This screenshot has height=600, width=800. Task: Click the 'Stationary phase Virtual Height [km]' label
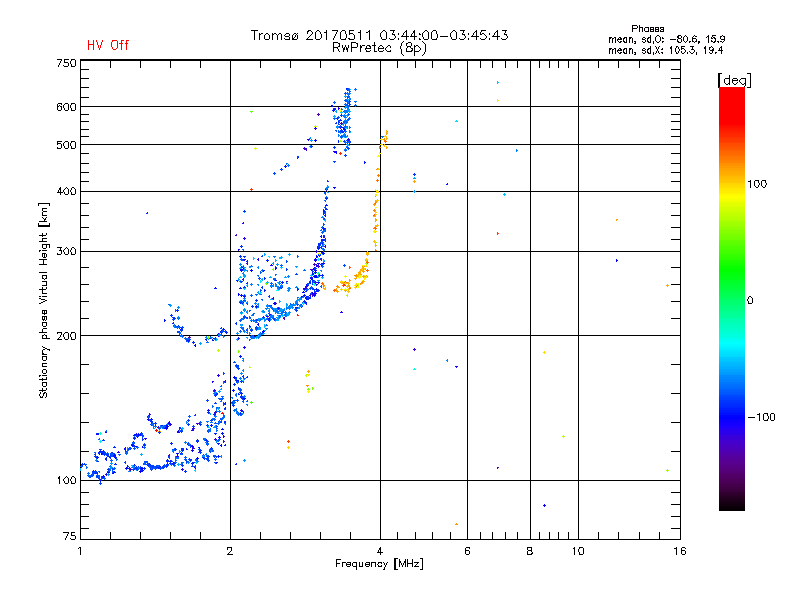click(44, 300)
